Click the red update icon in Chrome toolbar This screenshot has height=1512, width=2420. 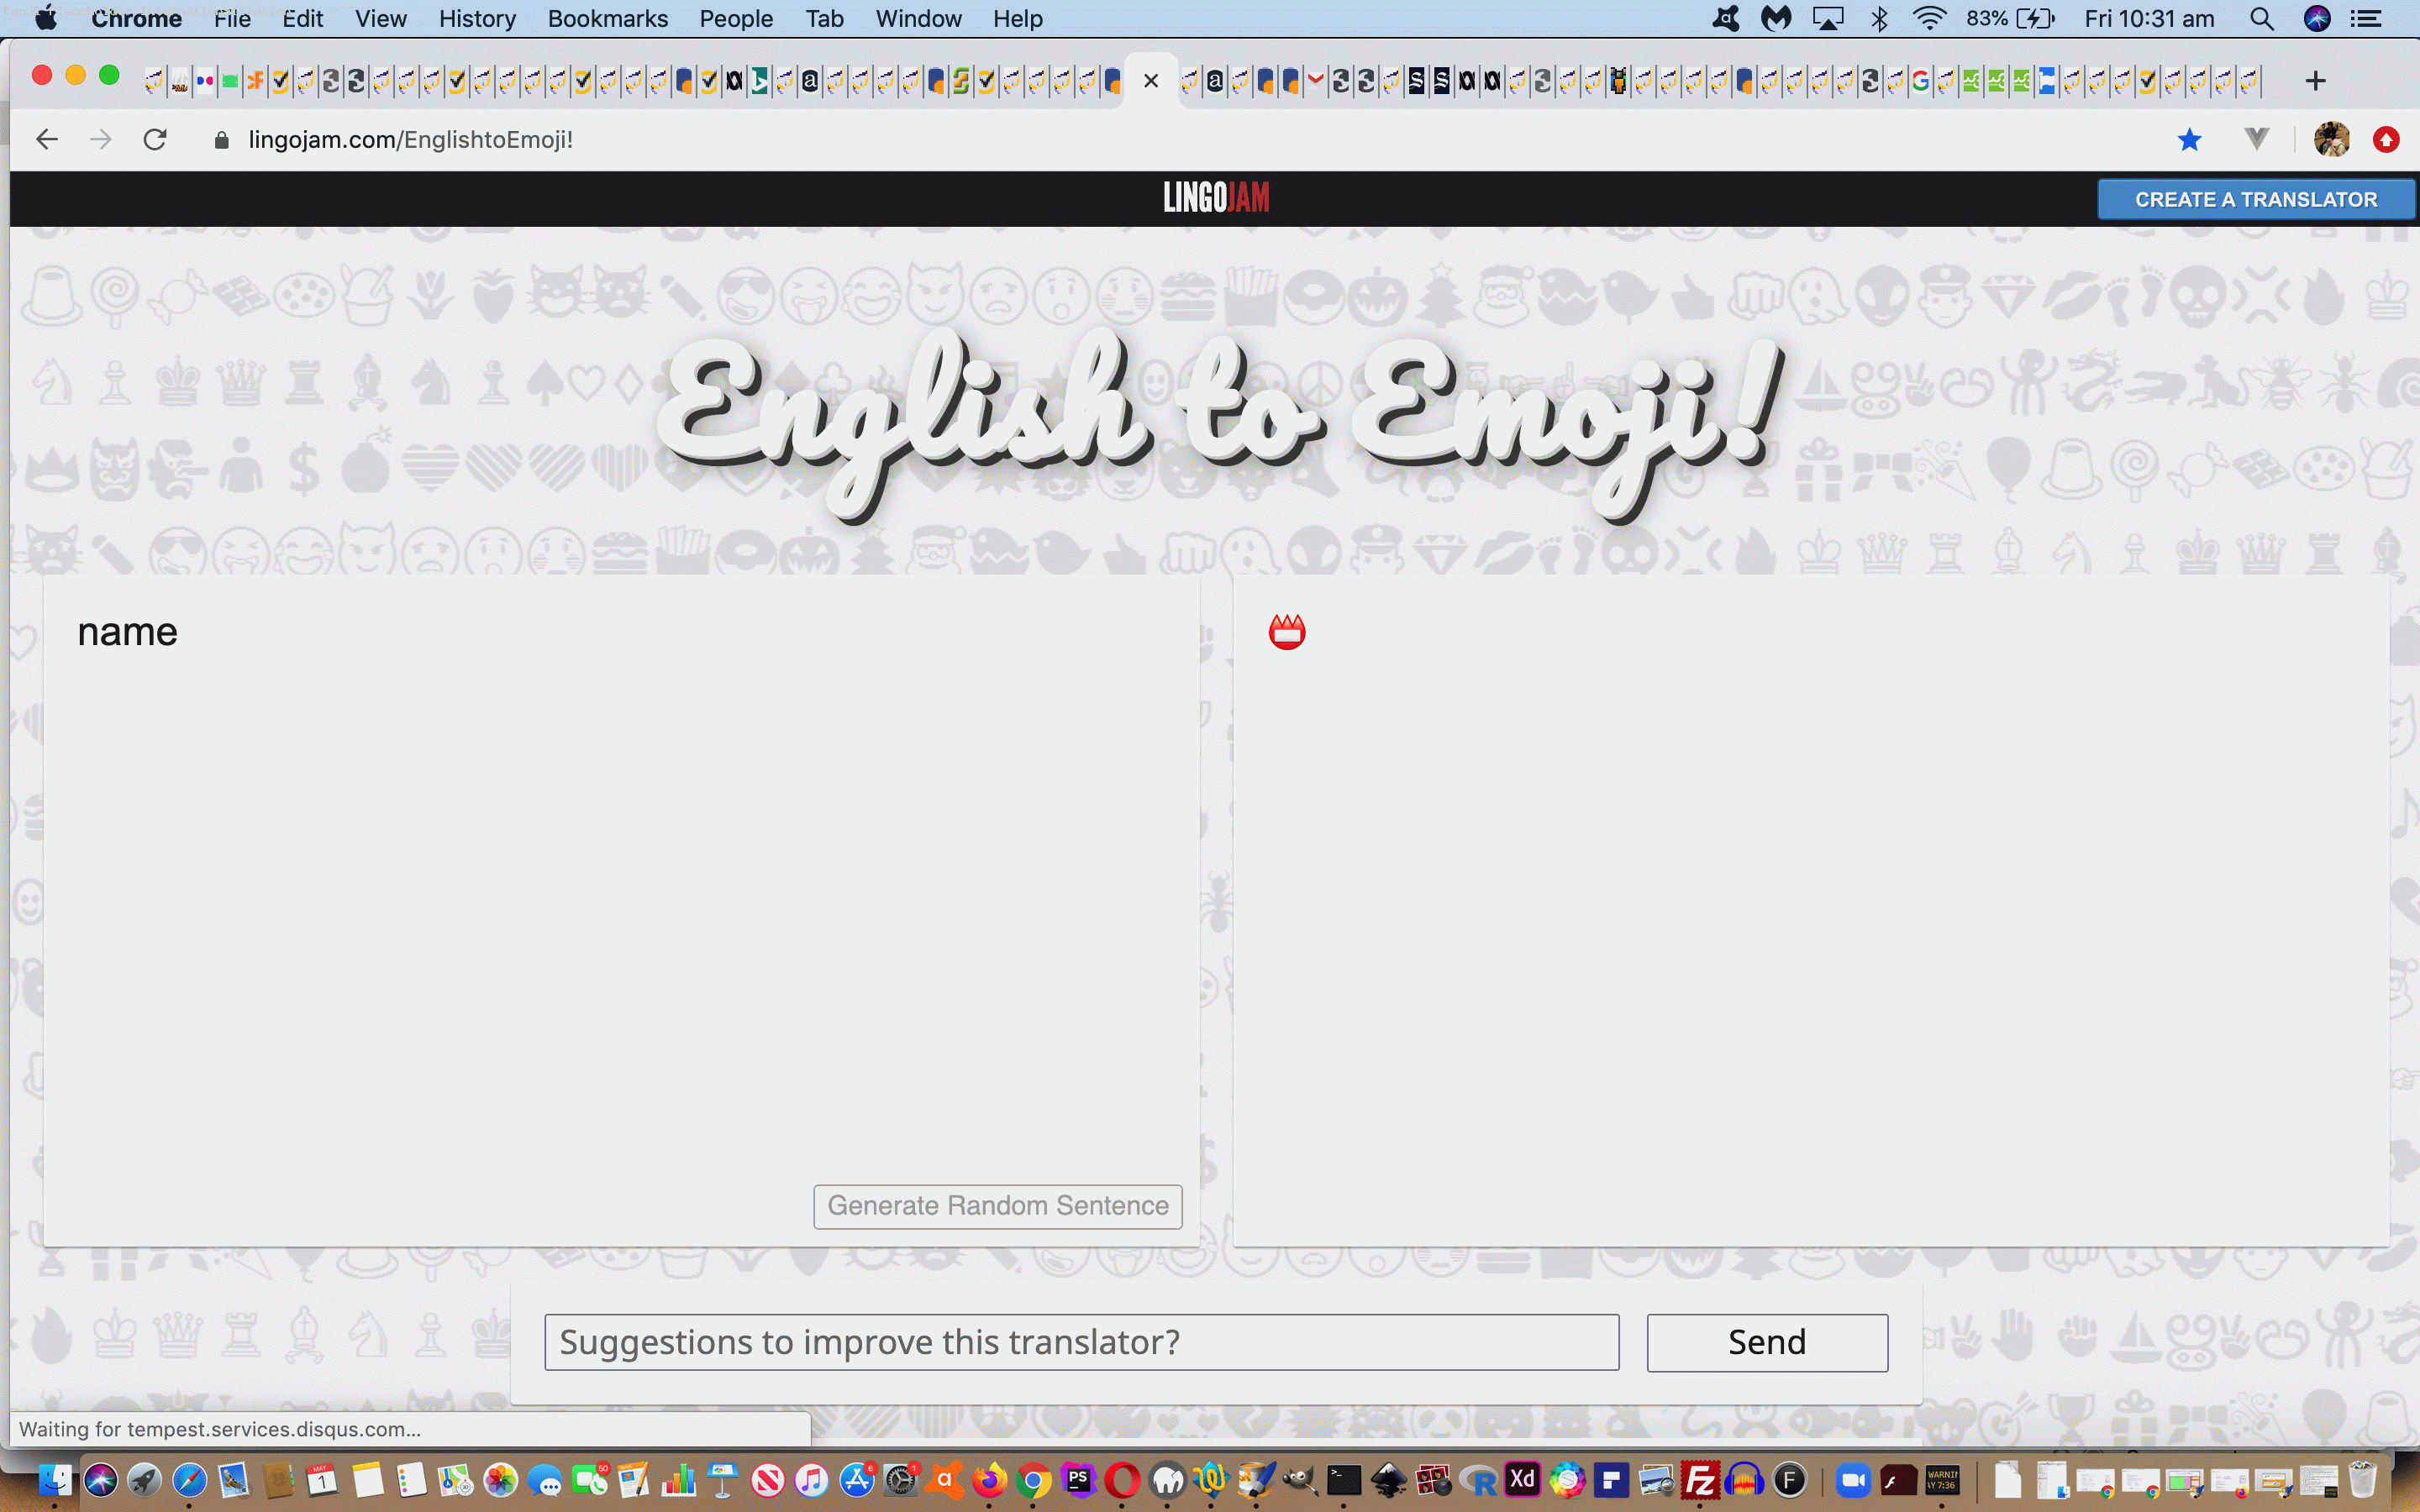tap(2386, 140)
